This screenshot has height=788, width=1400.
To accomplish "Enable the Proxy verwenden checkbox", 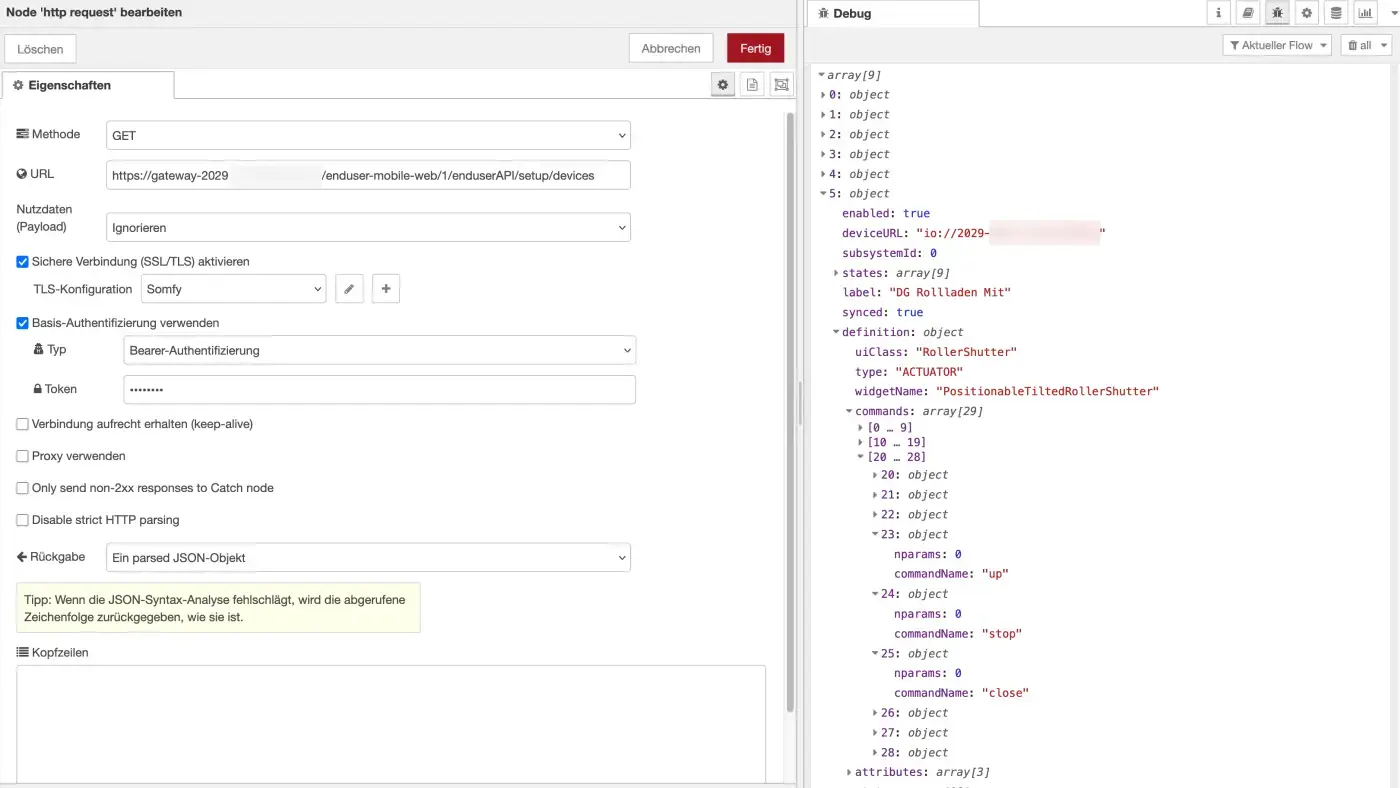I will 23,456.
